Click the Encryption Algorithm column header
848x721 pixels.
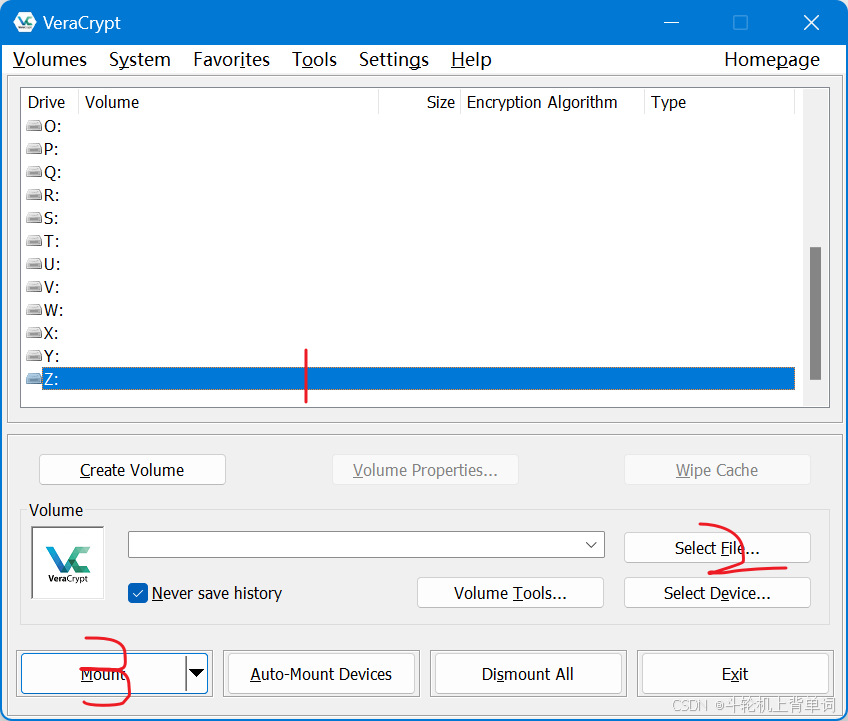click(552, 102)
